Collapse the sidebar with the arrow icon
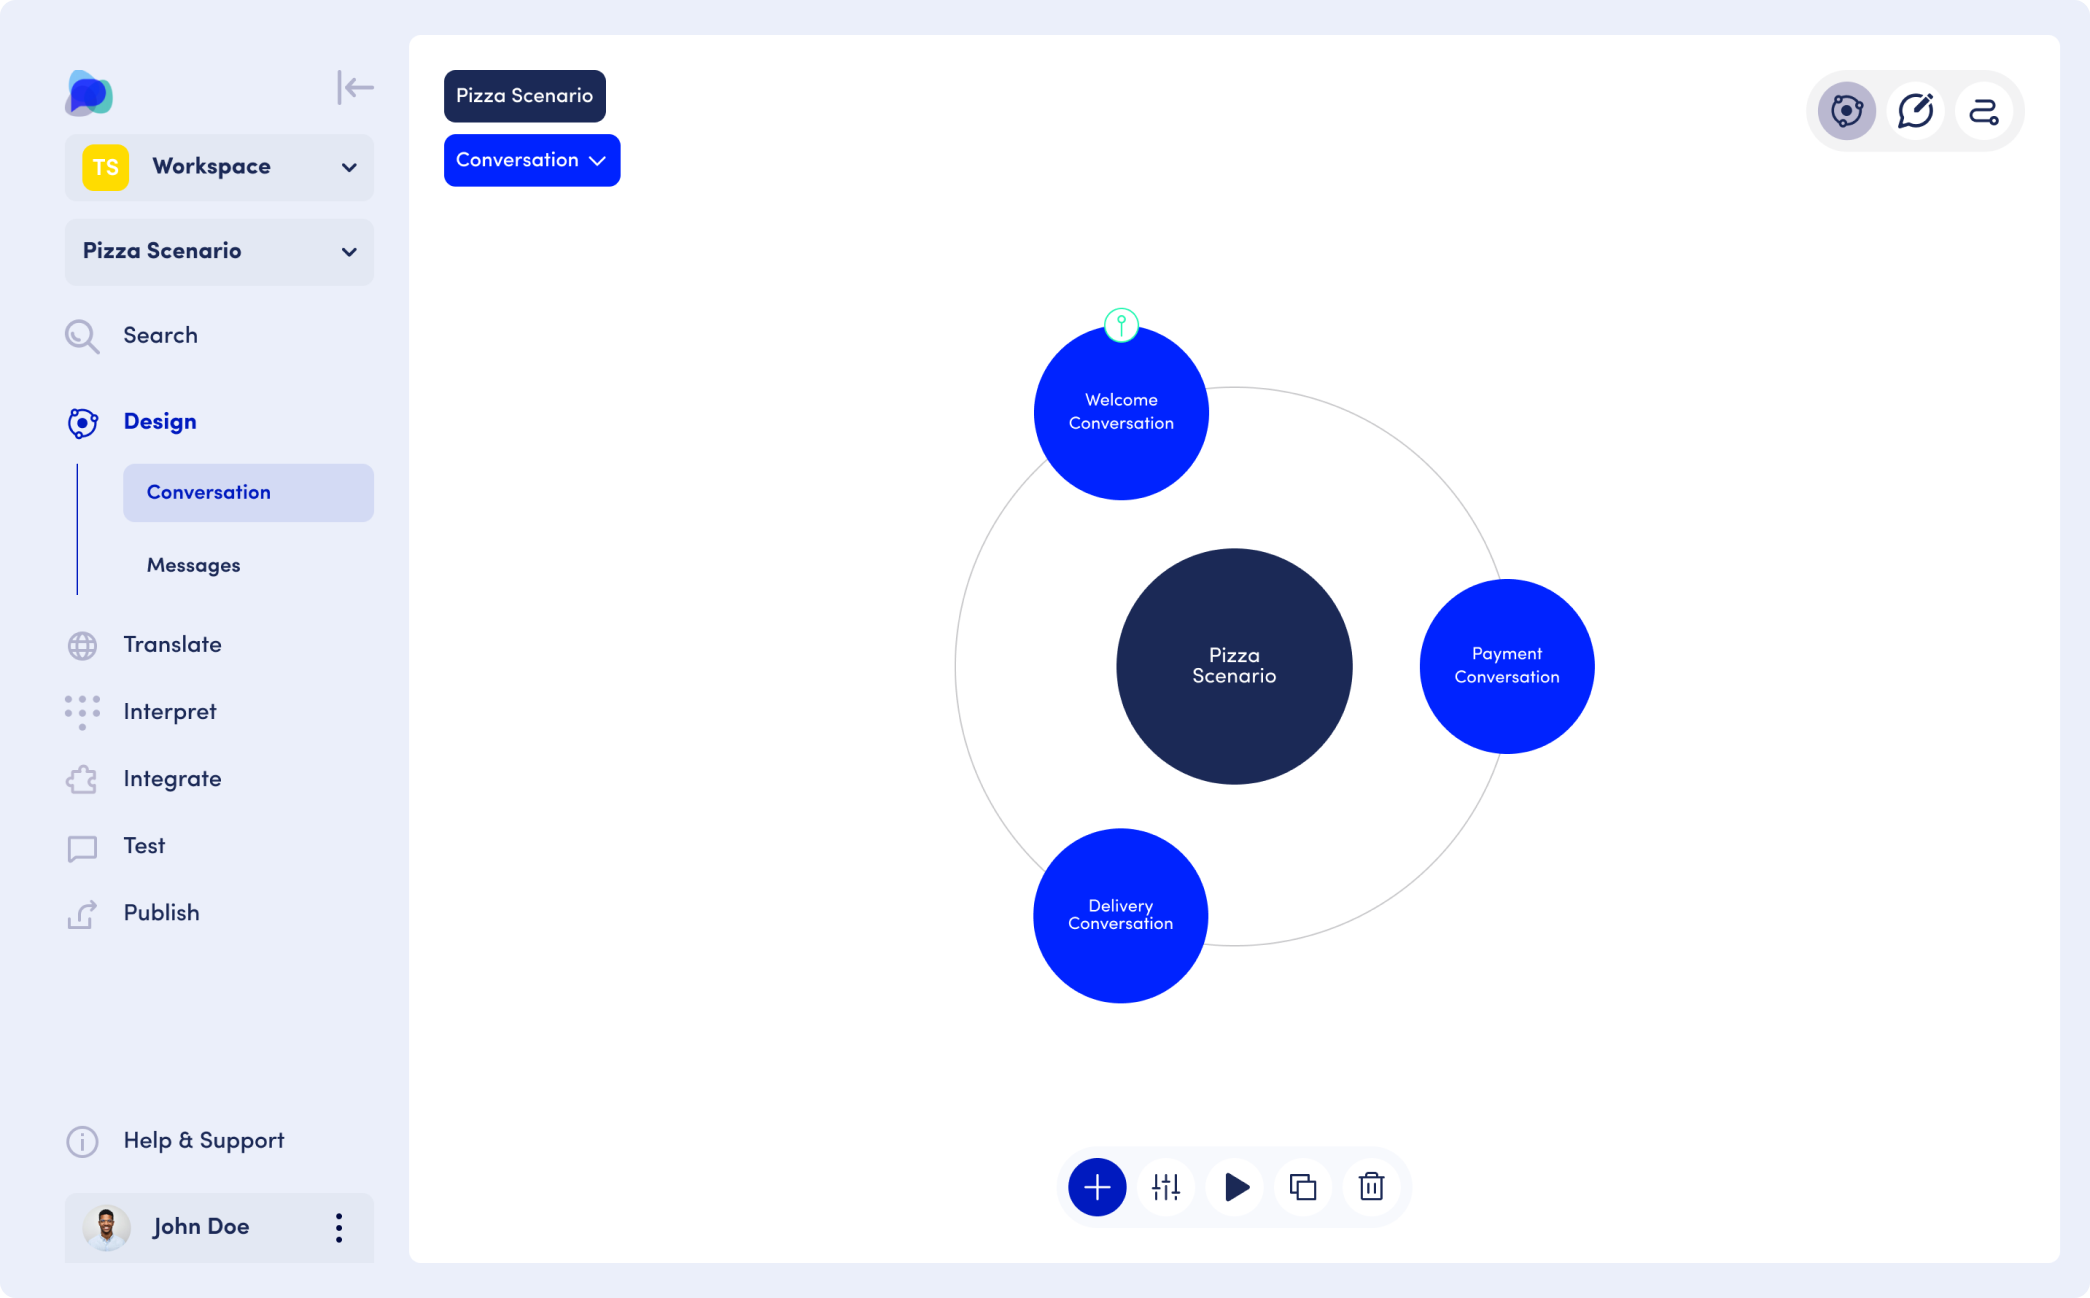The image size is (2090, 1298). pyautogui.click(x=355, y=88)
